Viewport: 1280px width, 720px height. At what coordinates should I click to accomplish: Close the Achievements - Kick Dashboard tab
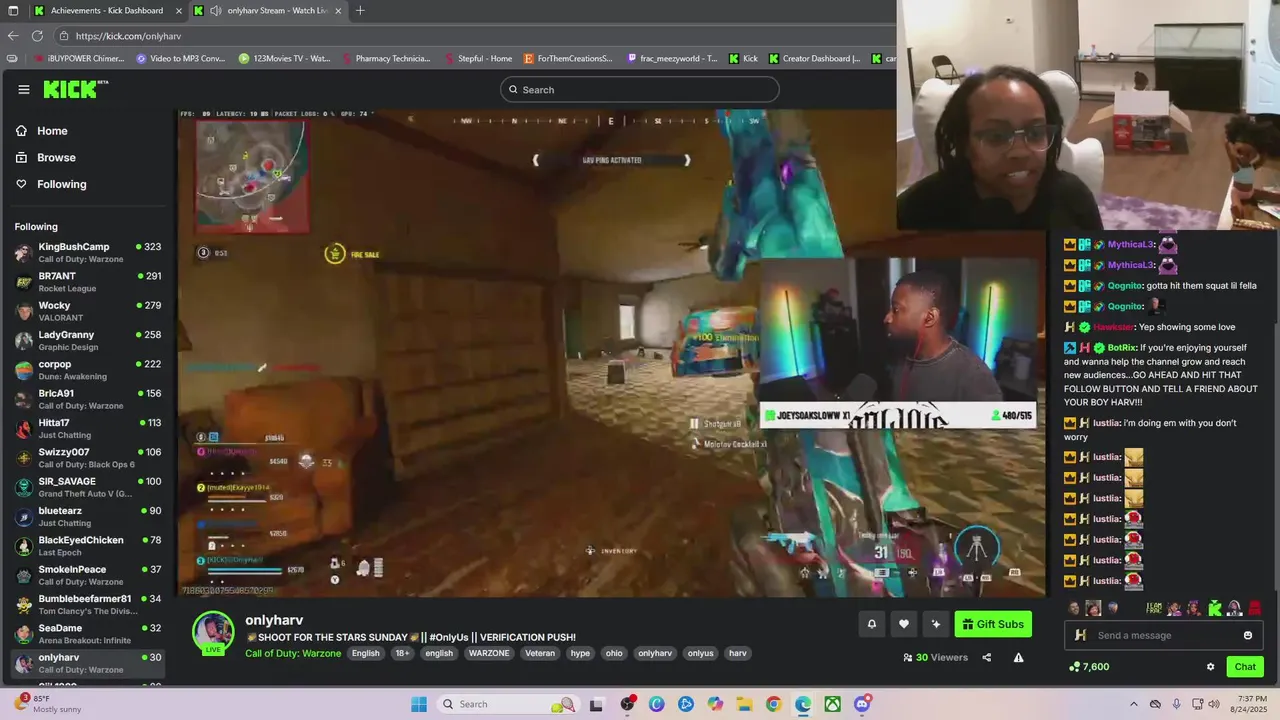pos(180,10)
